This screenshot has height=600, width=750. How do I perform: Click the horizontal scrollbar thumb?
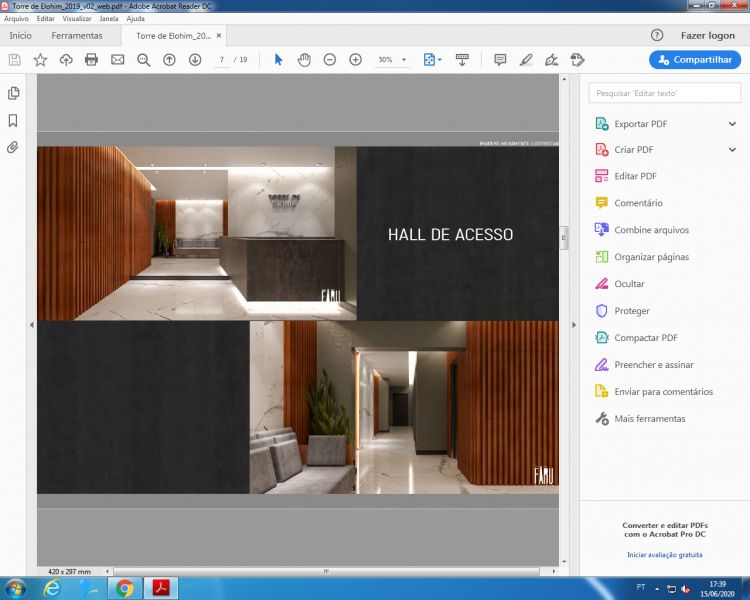coord(326,571)
